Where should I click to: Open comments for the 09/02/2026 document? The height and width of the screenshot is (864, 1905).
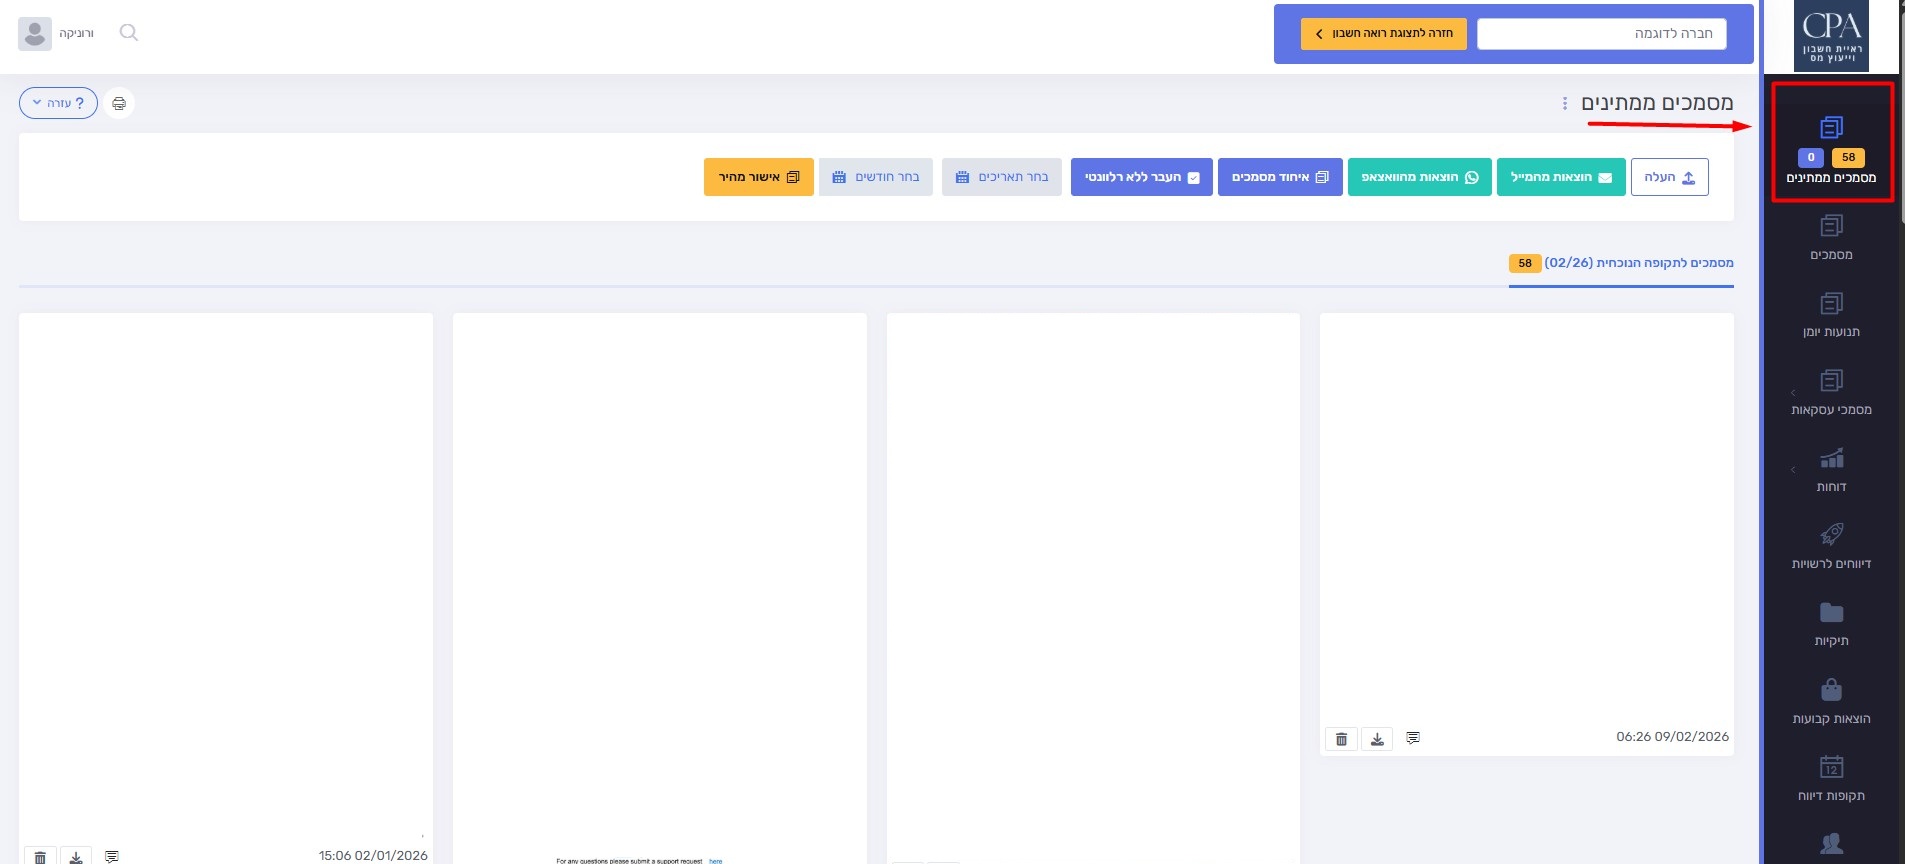coord(1413,738)
